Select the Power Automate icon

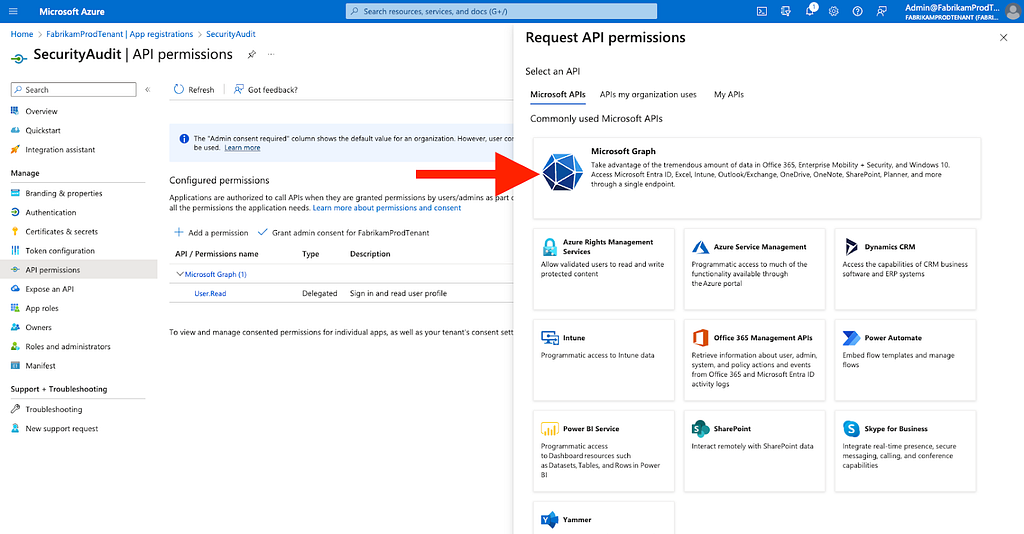[851, 338]
